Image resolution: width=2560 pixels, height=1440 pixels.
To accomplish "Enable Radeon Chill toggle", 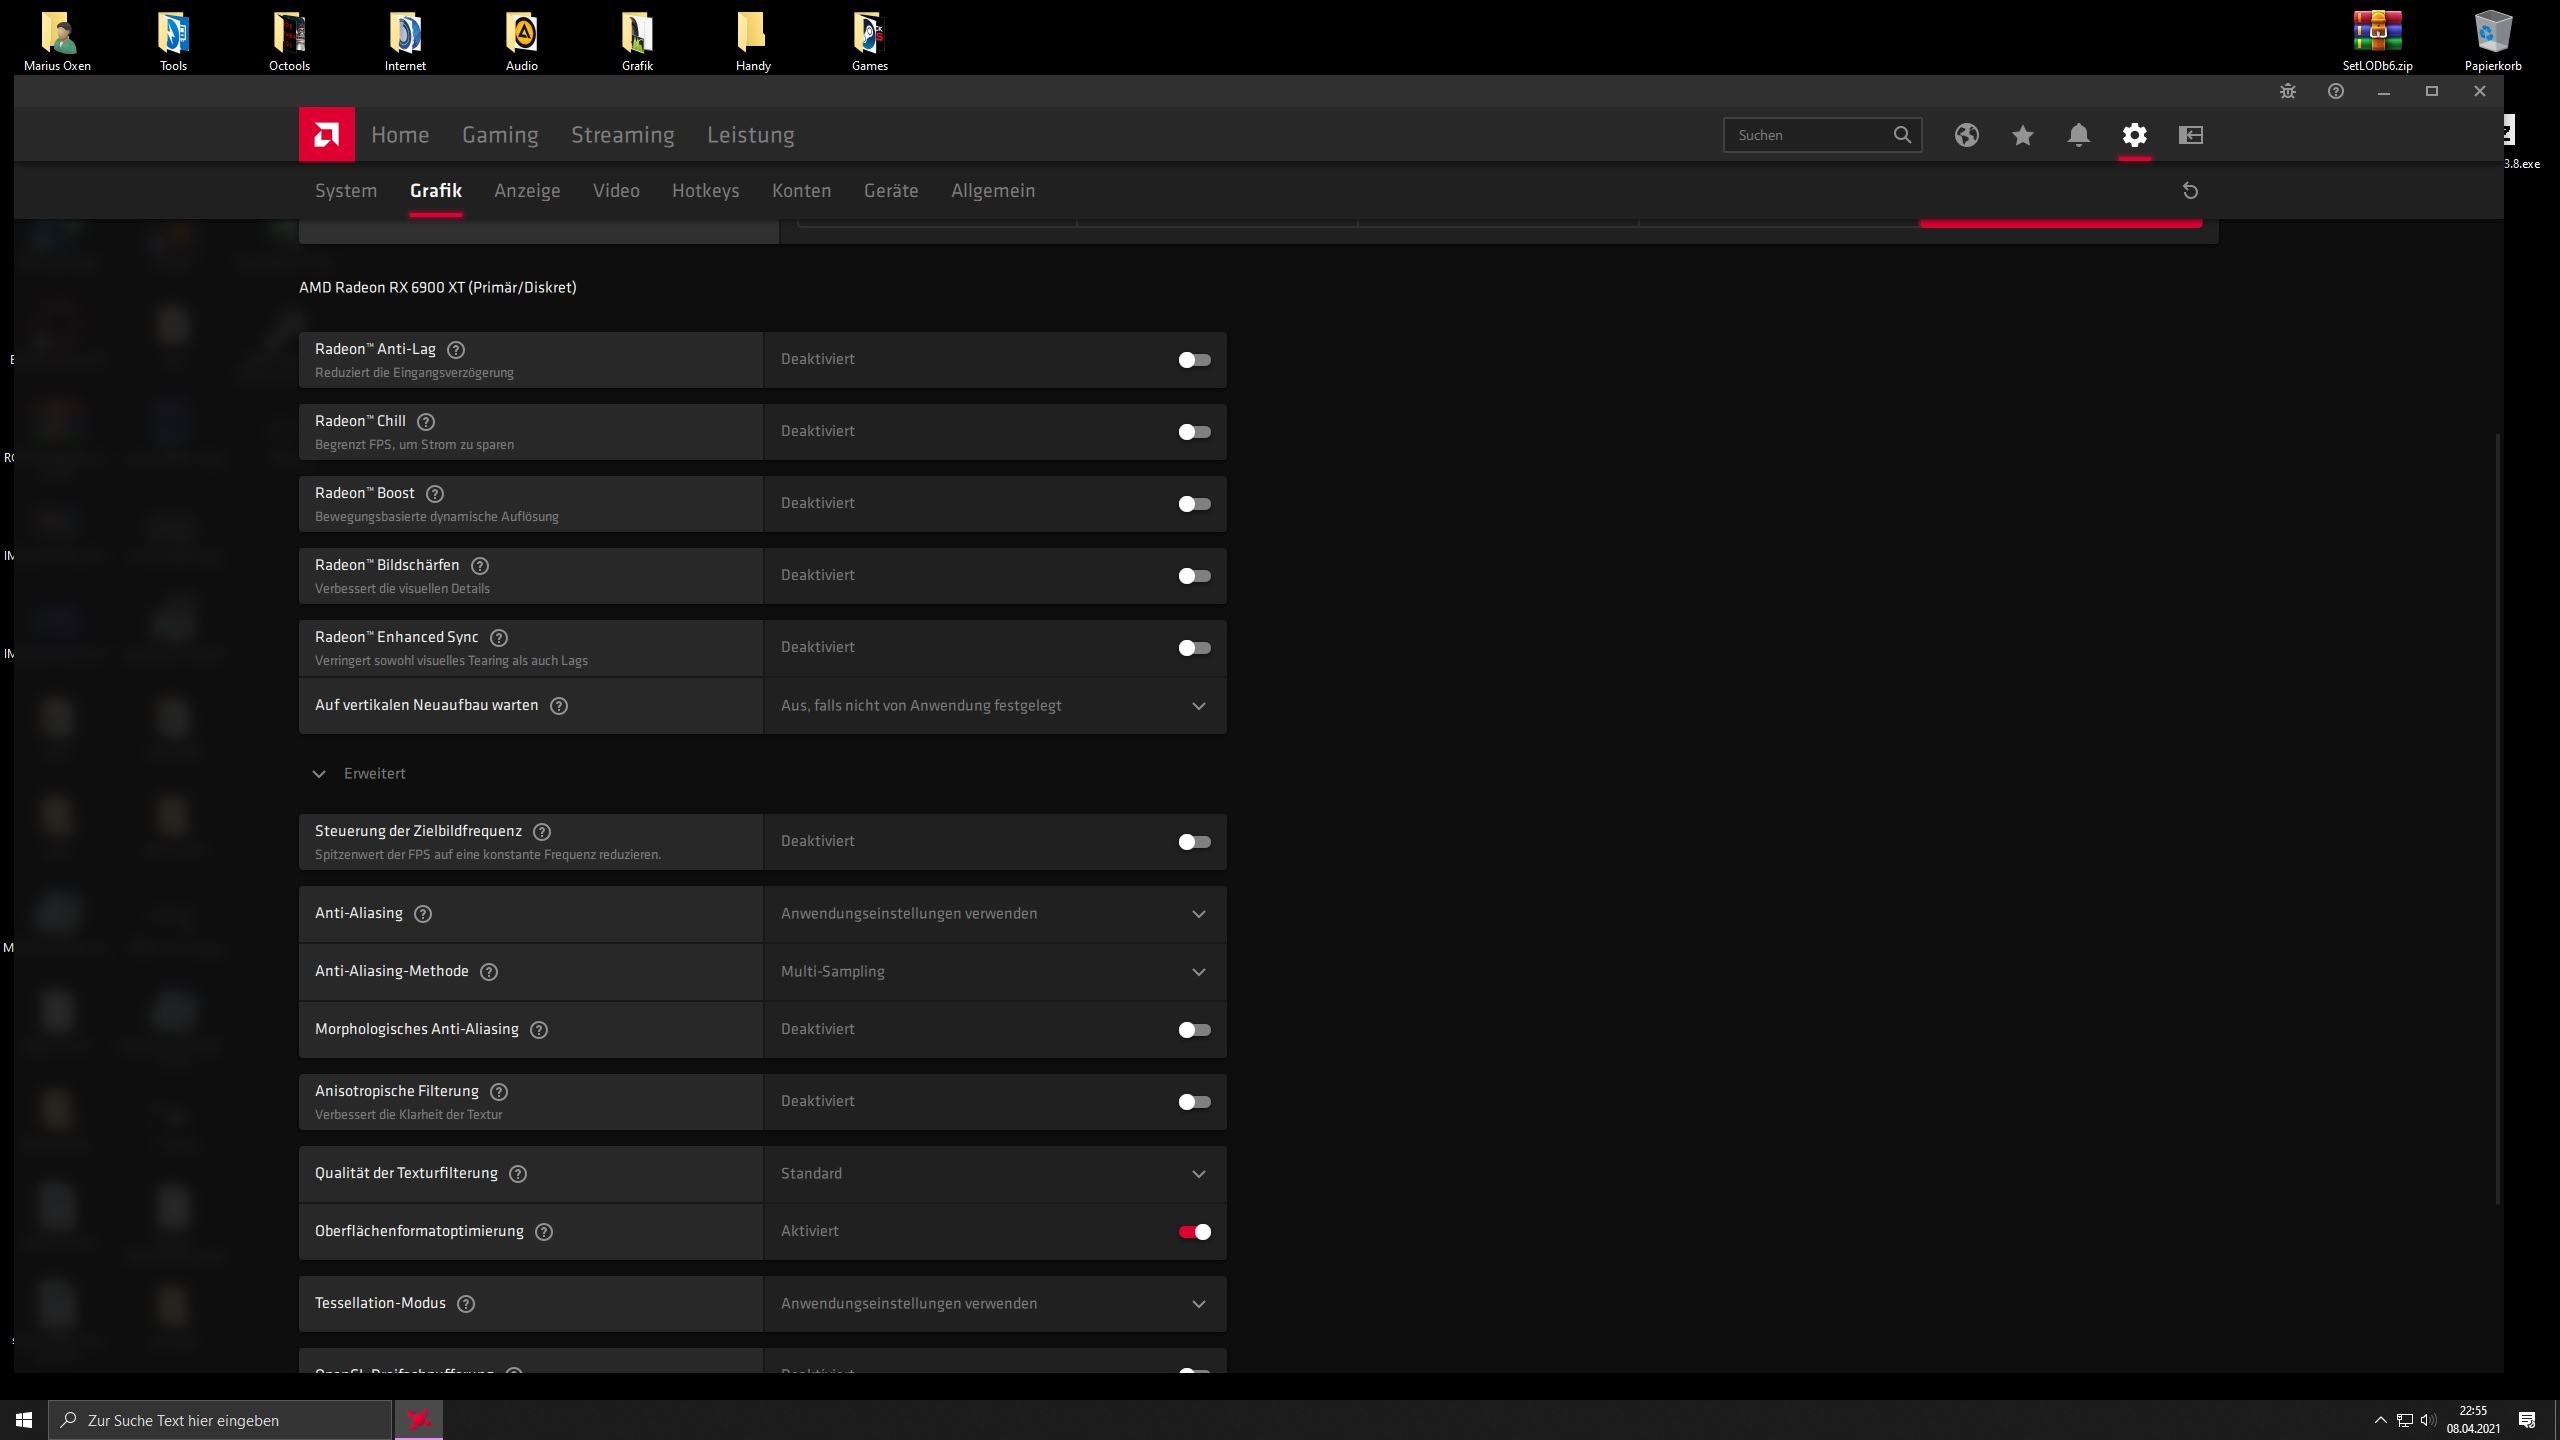I will point(1194,432).
